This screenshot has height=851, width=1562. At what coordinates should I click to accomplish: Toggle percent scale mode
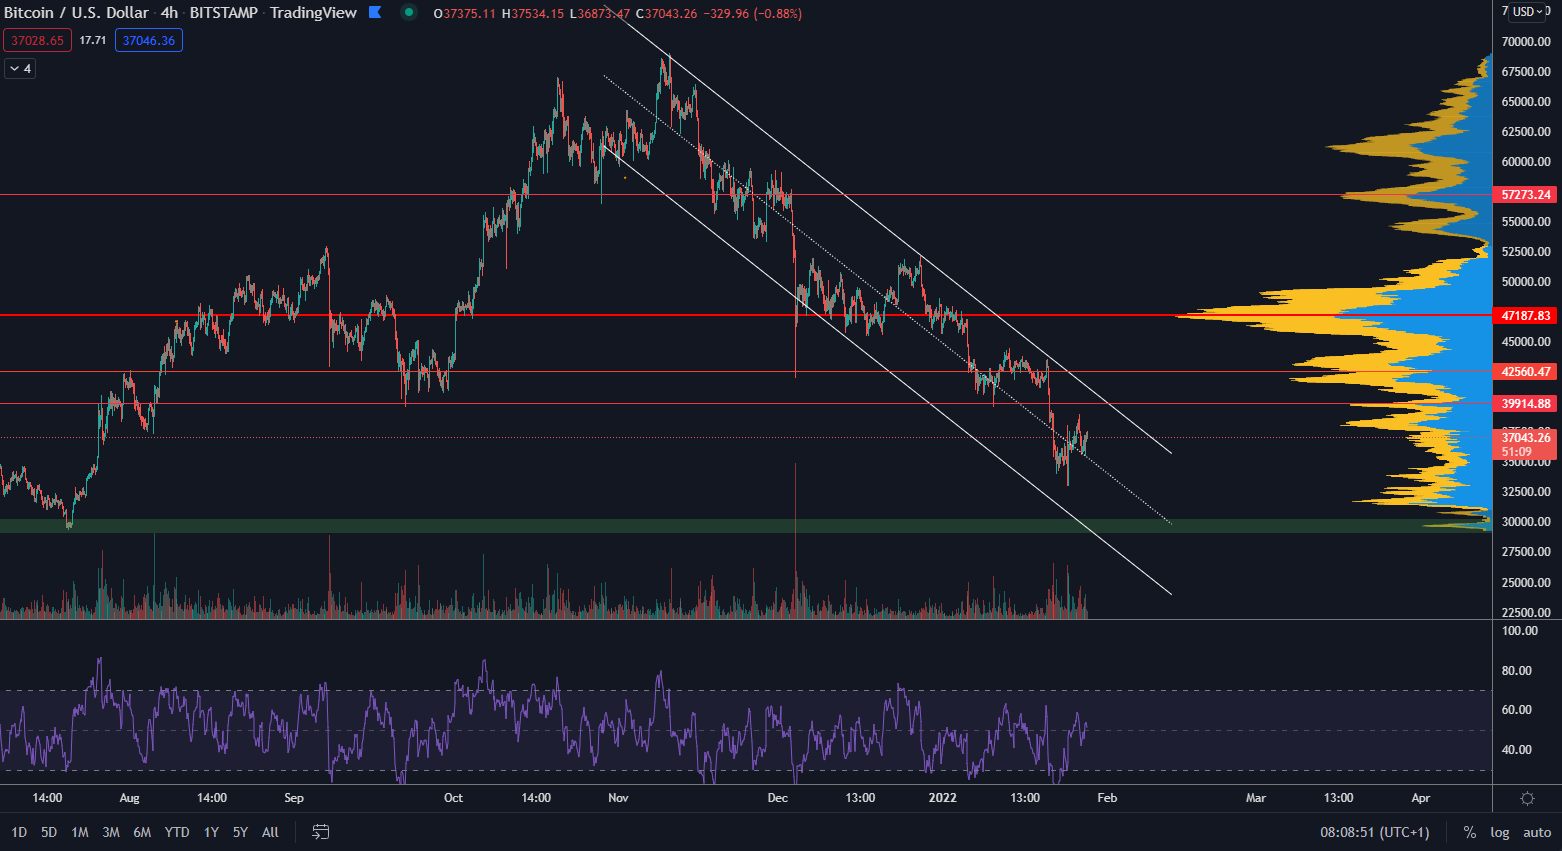click(1469, 832)
